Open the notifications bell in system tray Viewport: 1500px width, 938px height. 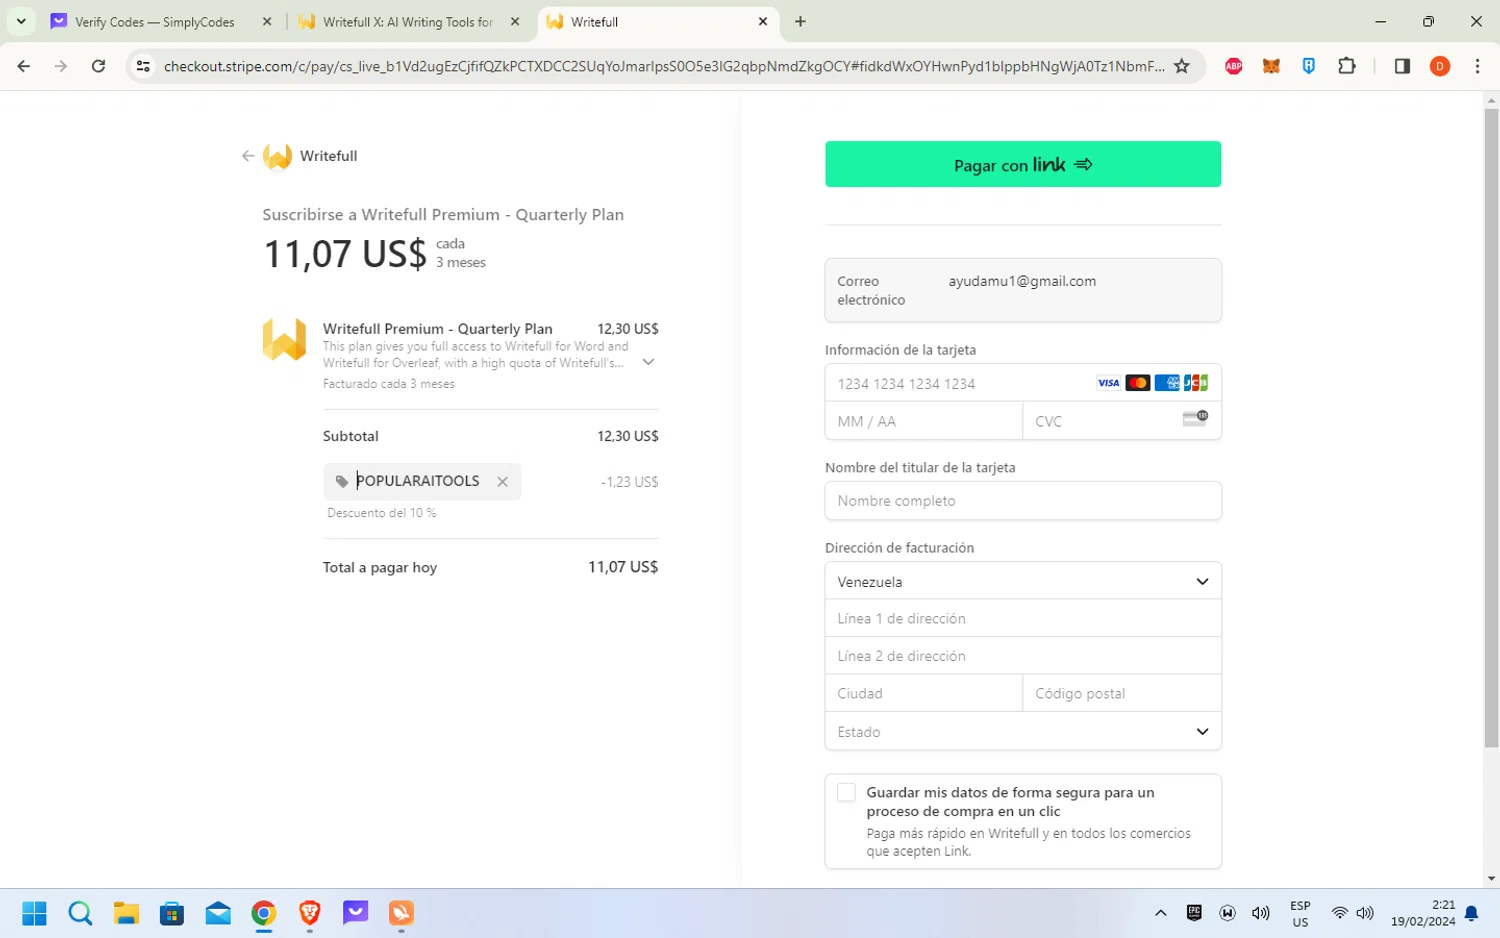tap(1471, 913)
